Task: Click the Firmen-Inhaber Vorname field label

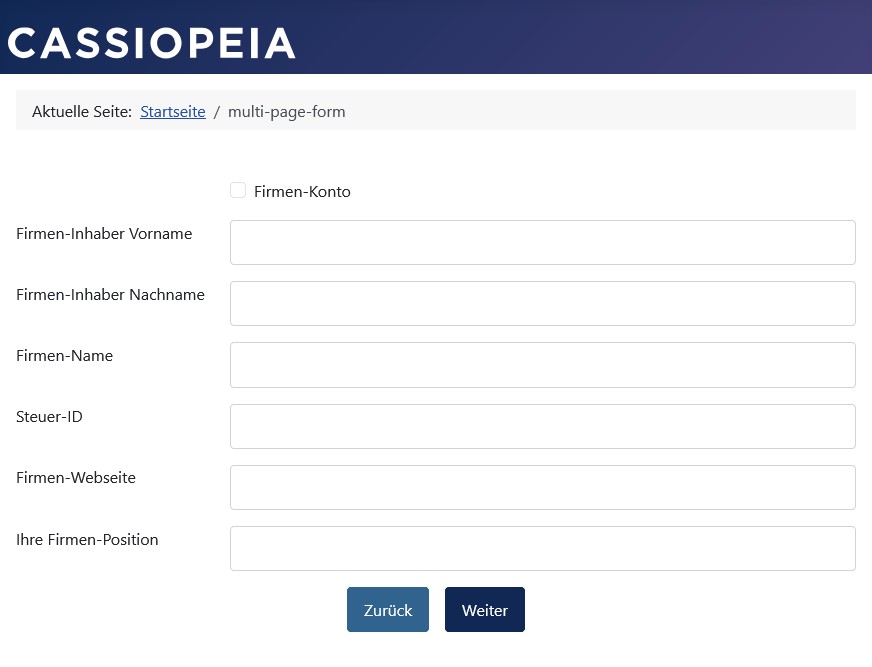Action: pos(104,234)
